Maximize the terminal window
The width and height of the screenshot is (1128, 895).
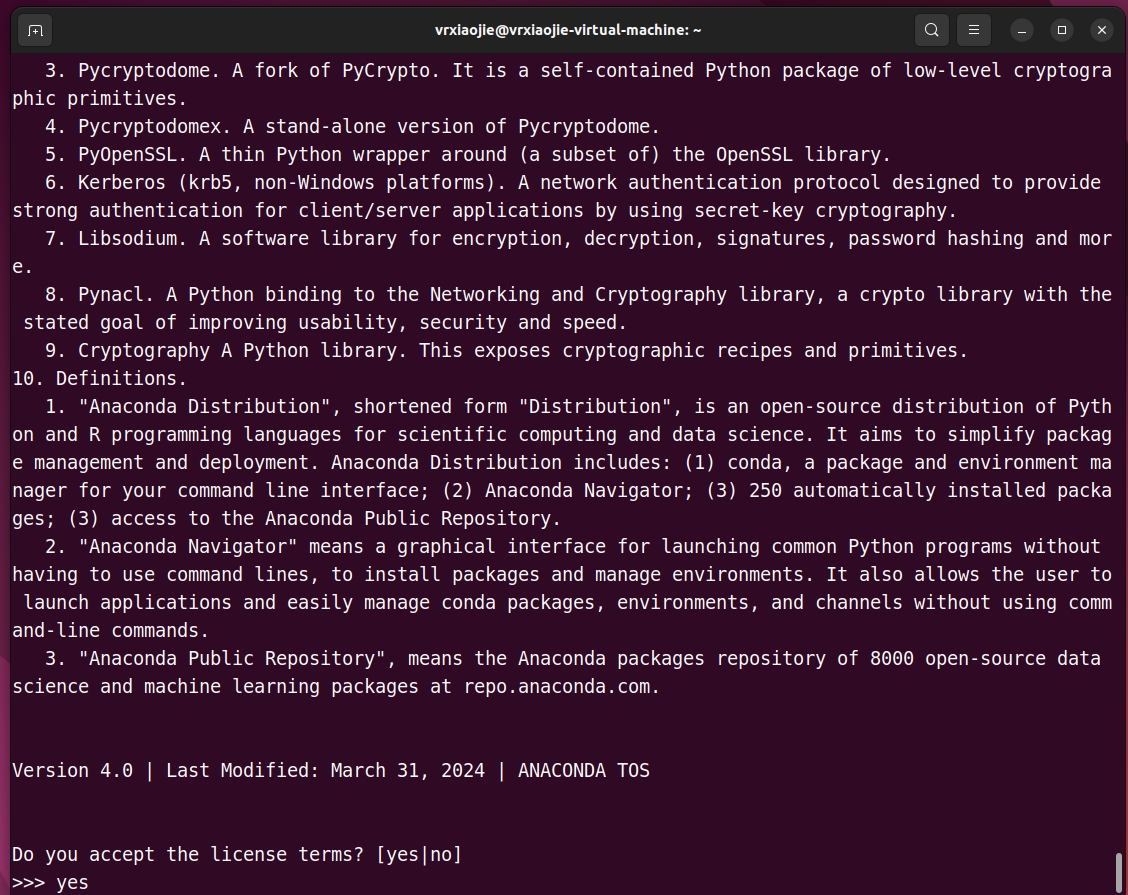pyautogui.click(x=1062, y=30)
